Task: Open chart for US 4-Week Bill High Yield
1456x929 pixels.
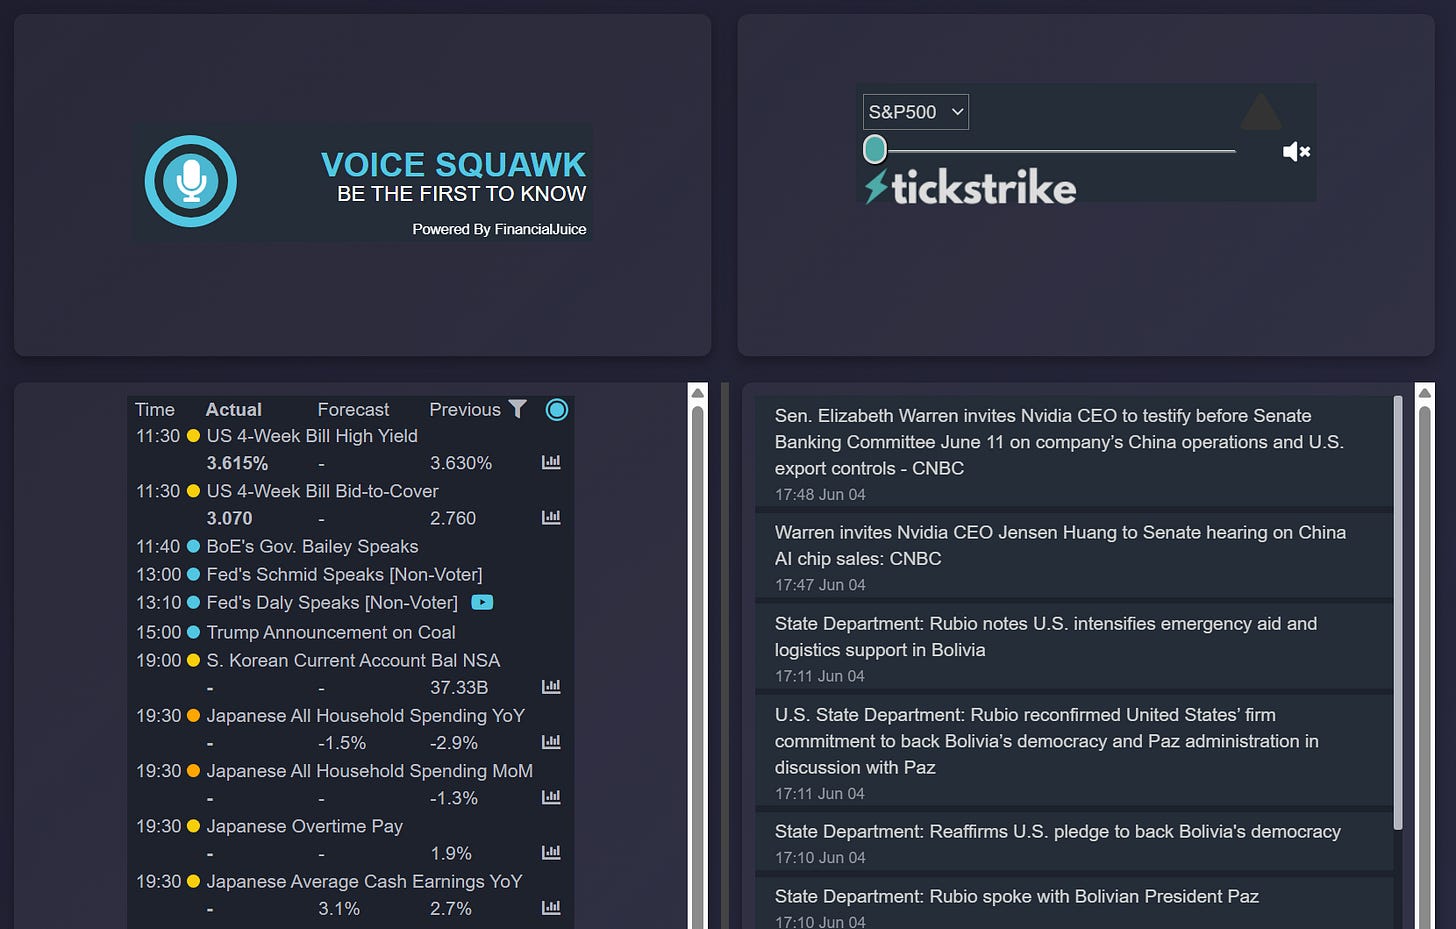Action: click(551, 462)
